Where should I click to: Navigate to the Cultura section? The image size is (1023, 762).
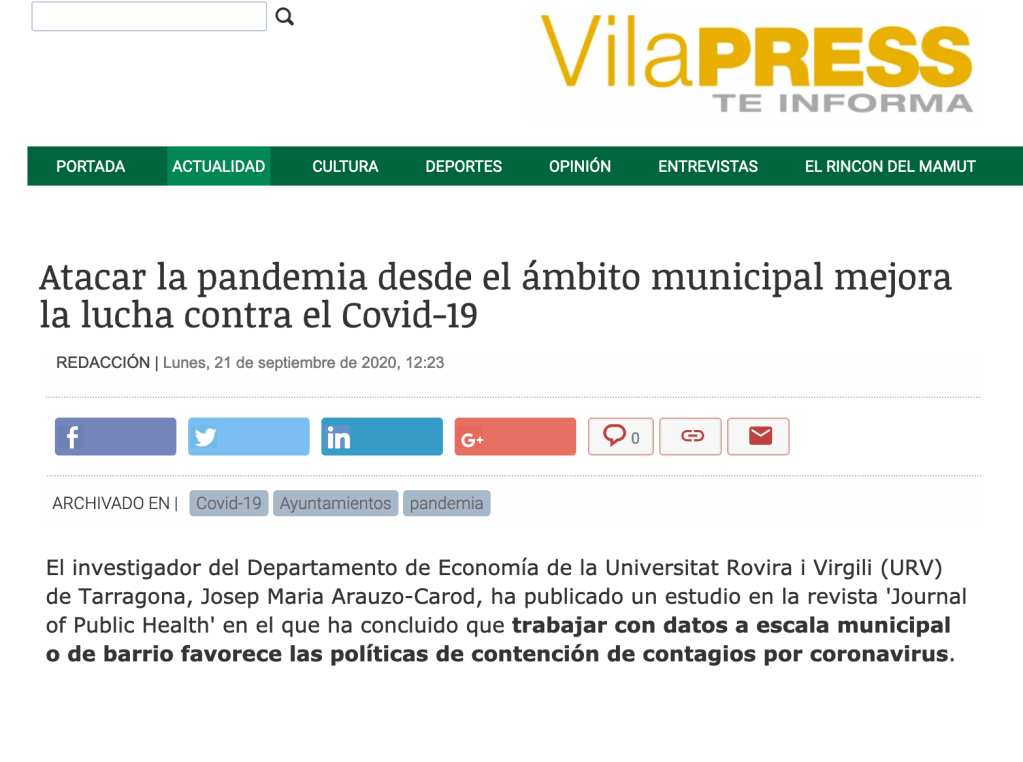click(345, 166)
